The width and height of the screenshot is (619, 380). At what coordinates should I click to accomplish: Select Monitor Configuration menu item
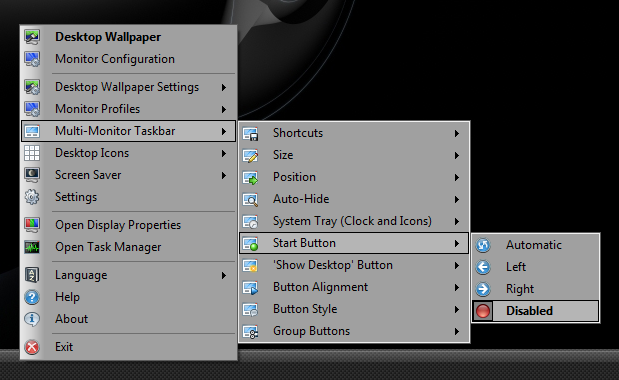pos(129,59)
